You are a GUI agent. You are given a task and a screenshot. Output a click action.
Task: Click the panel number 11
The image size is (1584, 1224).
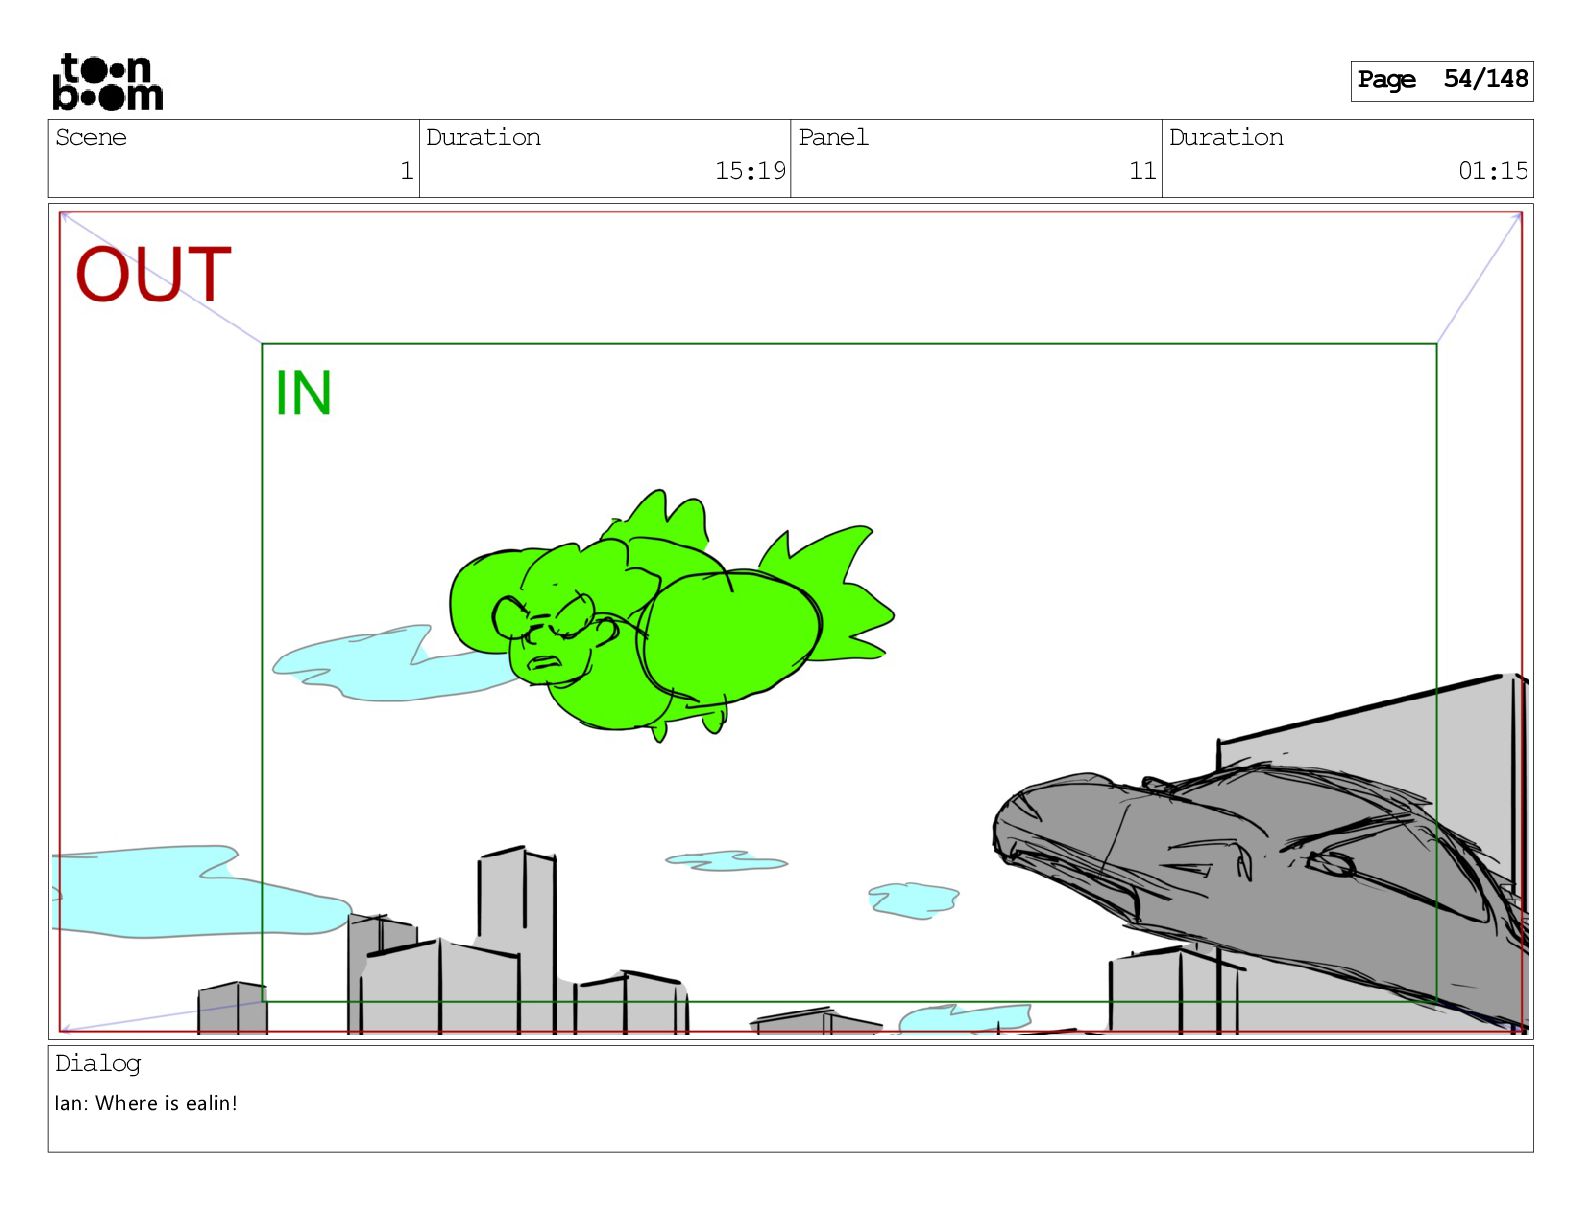(x=1143, y=171)
